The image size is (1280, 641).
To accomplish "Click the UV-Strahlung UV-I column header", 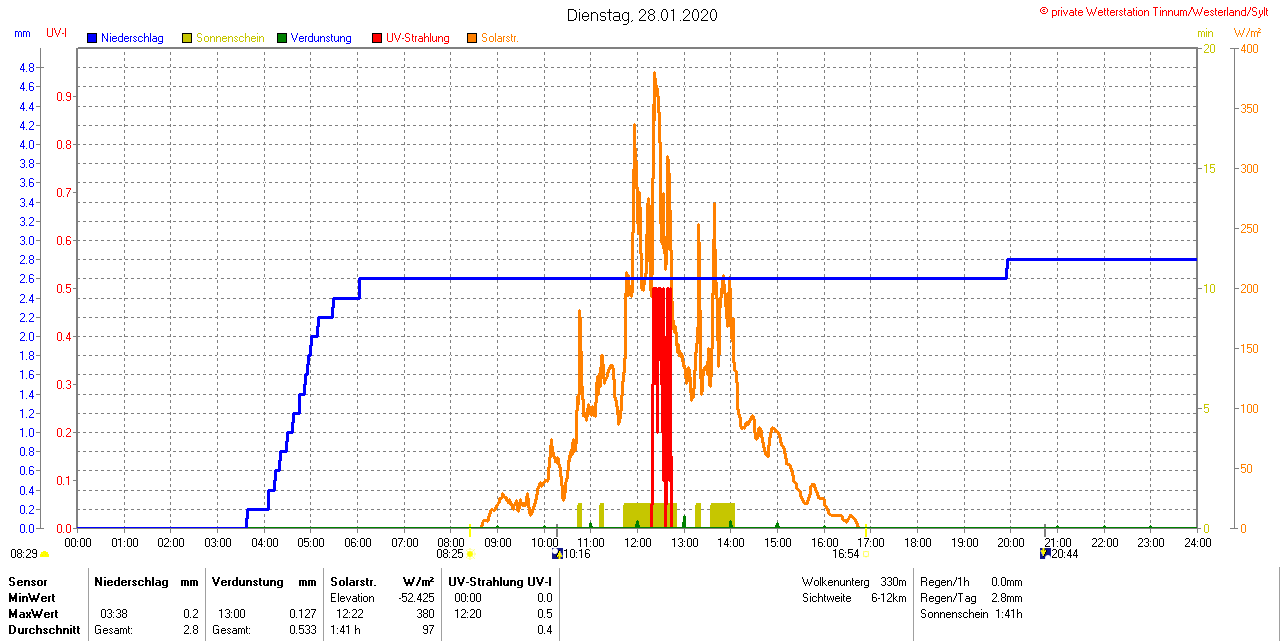I will [x=500, y=582].
